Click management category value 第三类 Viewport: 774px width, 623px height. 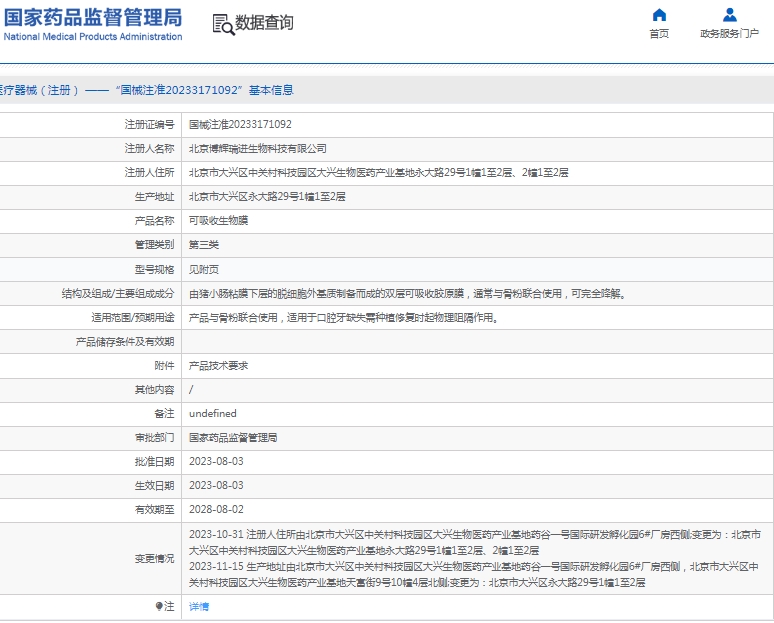pos(203,245)
